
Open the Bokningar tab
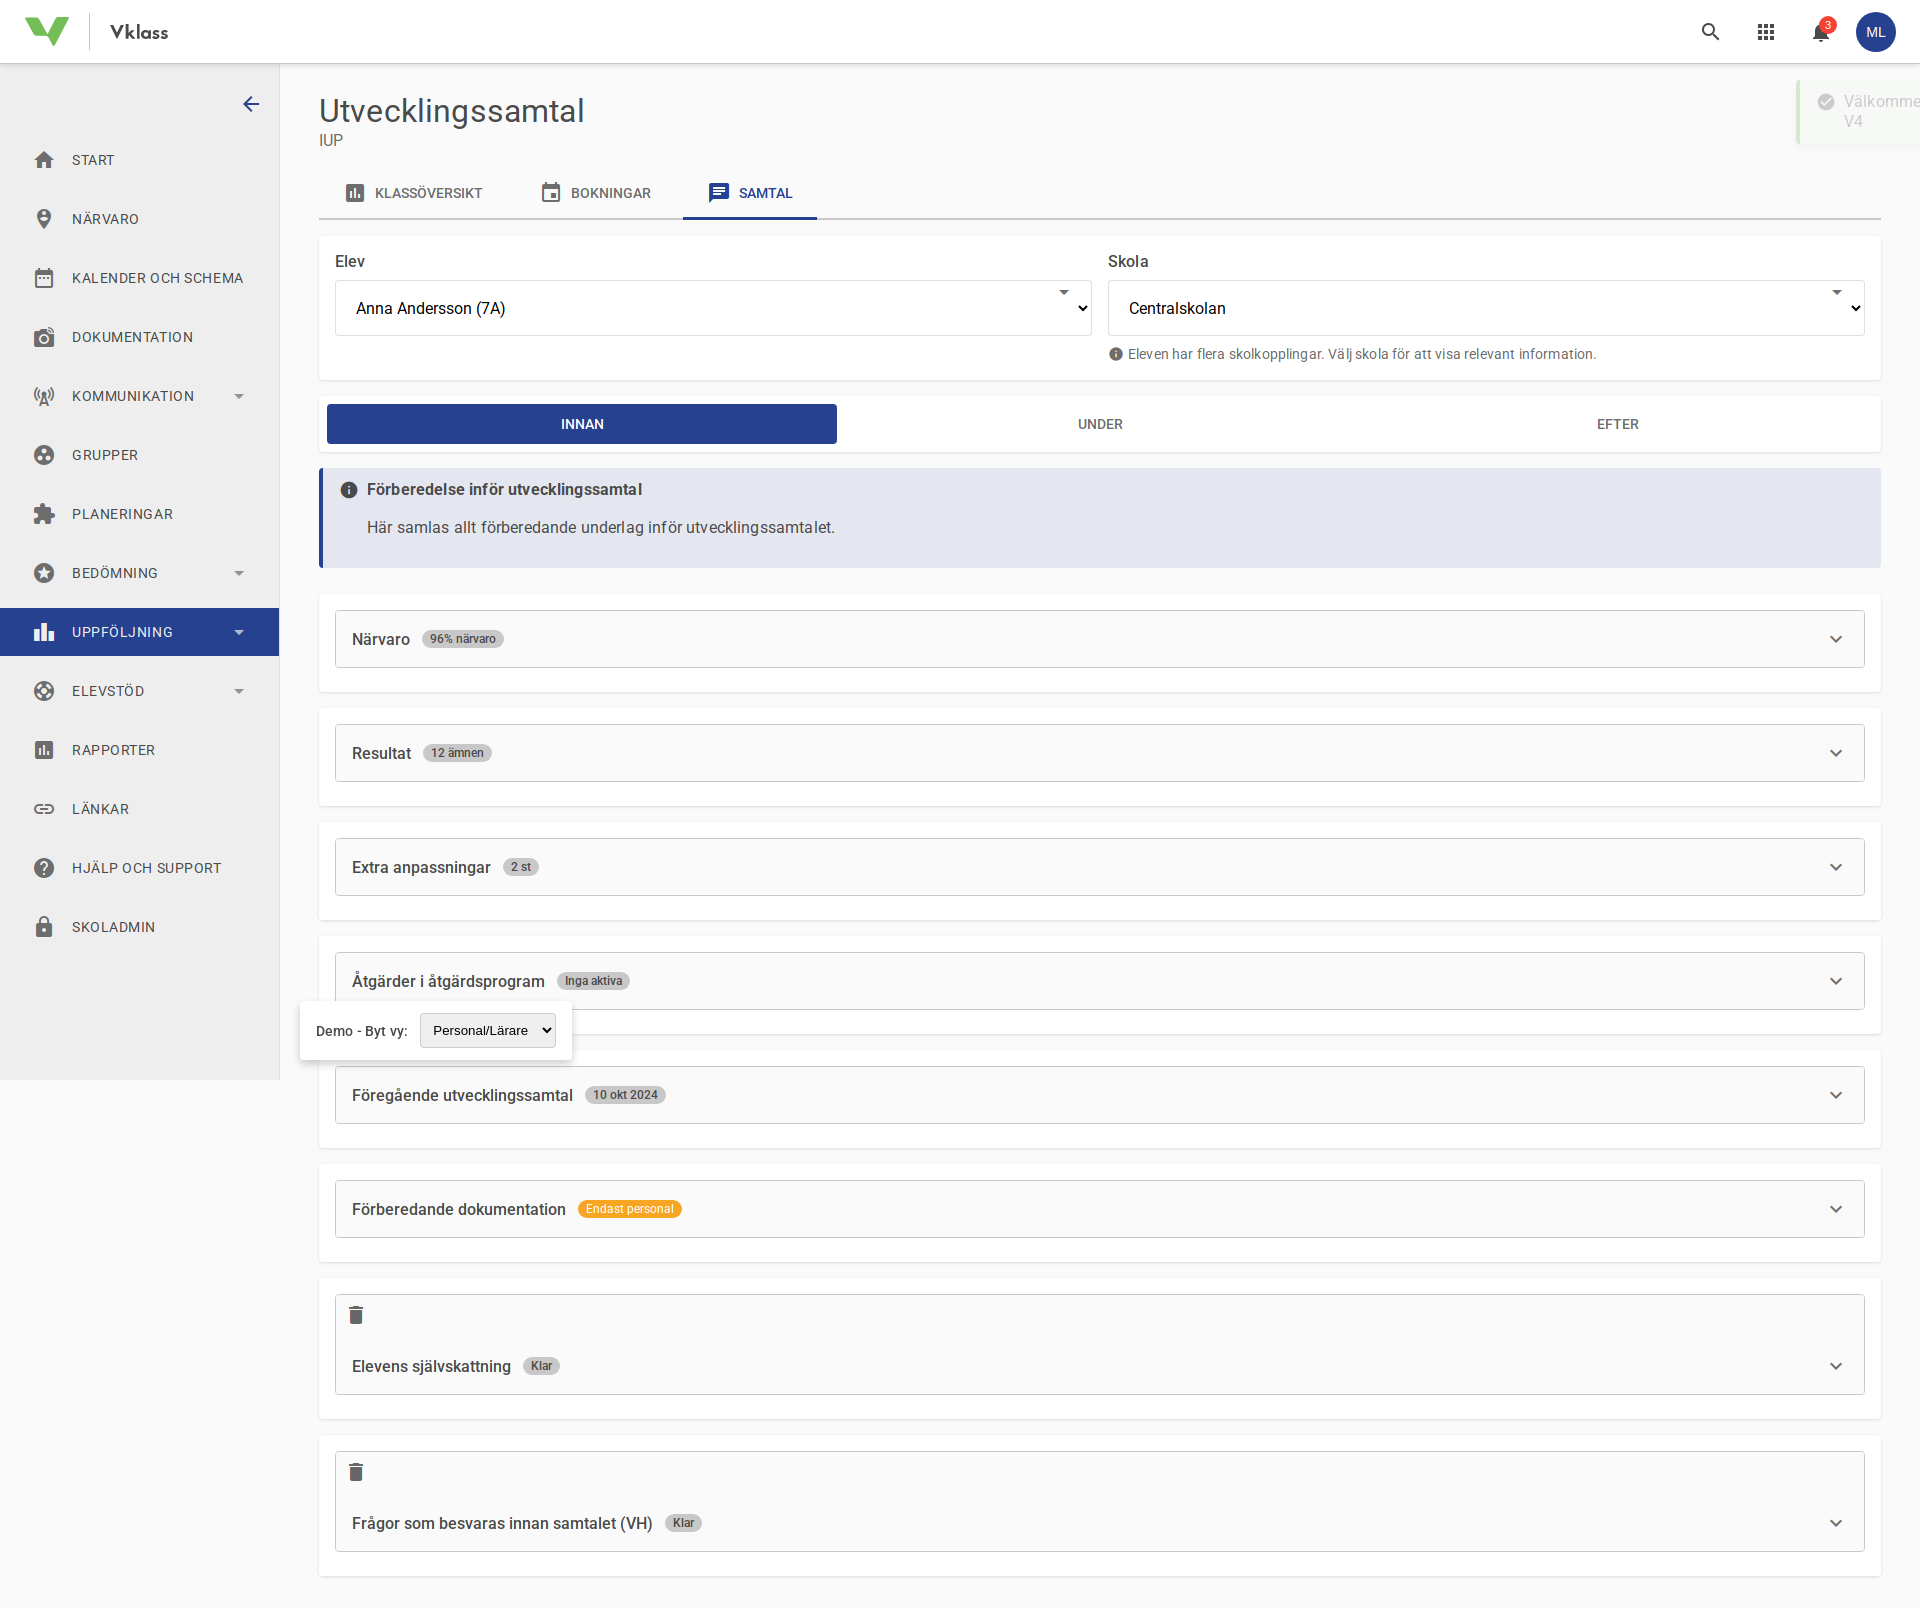tap(596, 193)
